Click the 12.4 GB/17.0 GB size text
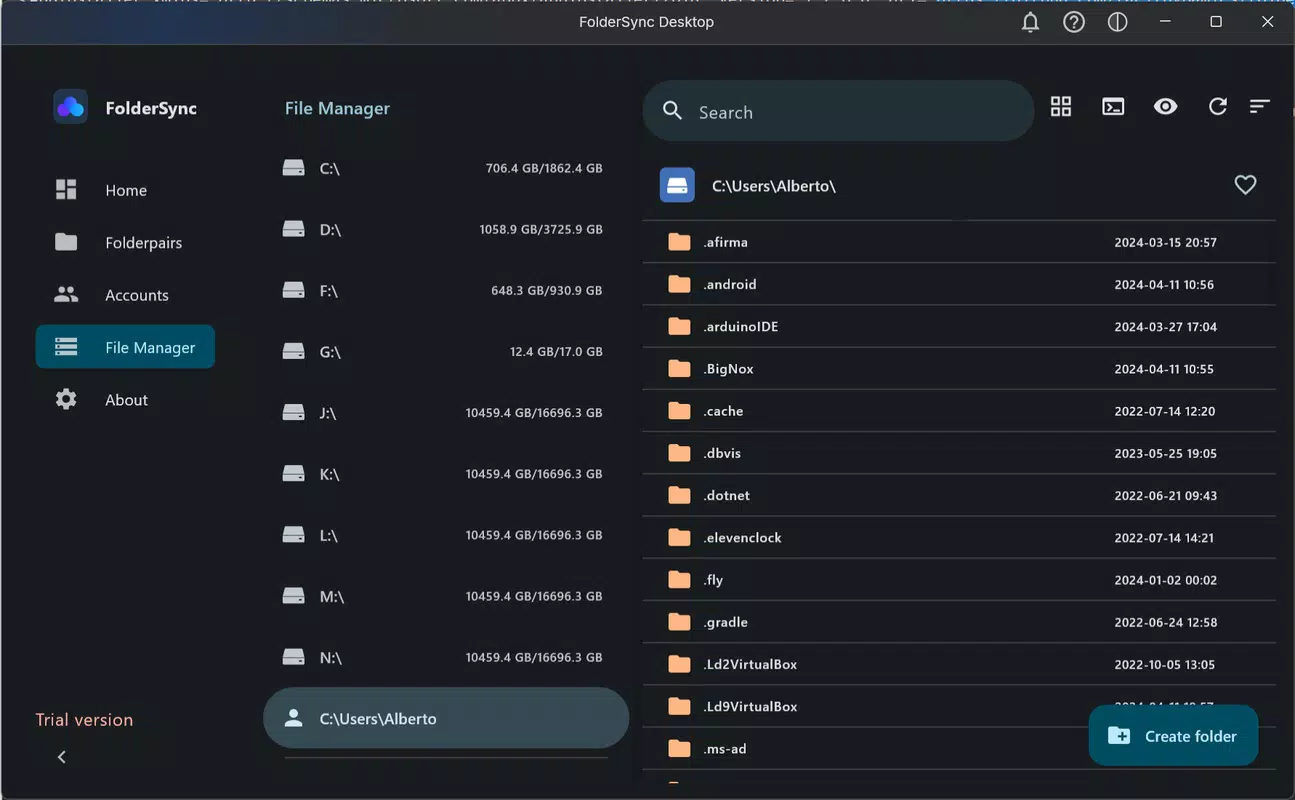This screenshot has height=800, width=1295. 556,351
